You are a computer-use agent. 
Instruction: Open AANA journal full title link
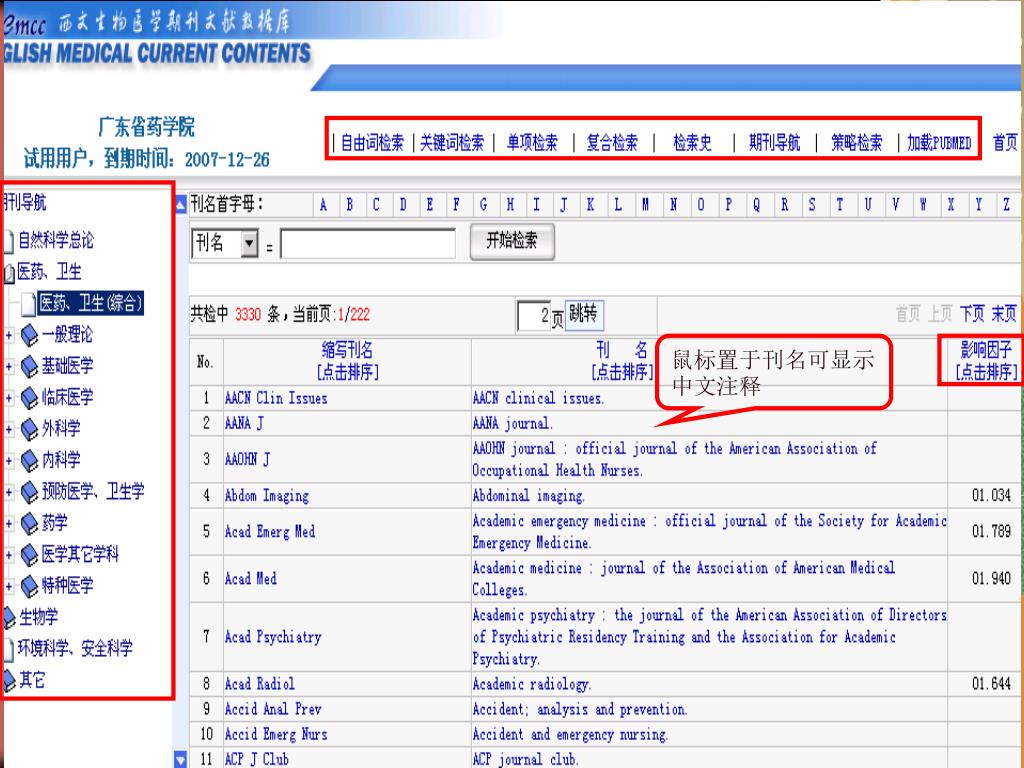pyautogui.click(x=513, y=424)
